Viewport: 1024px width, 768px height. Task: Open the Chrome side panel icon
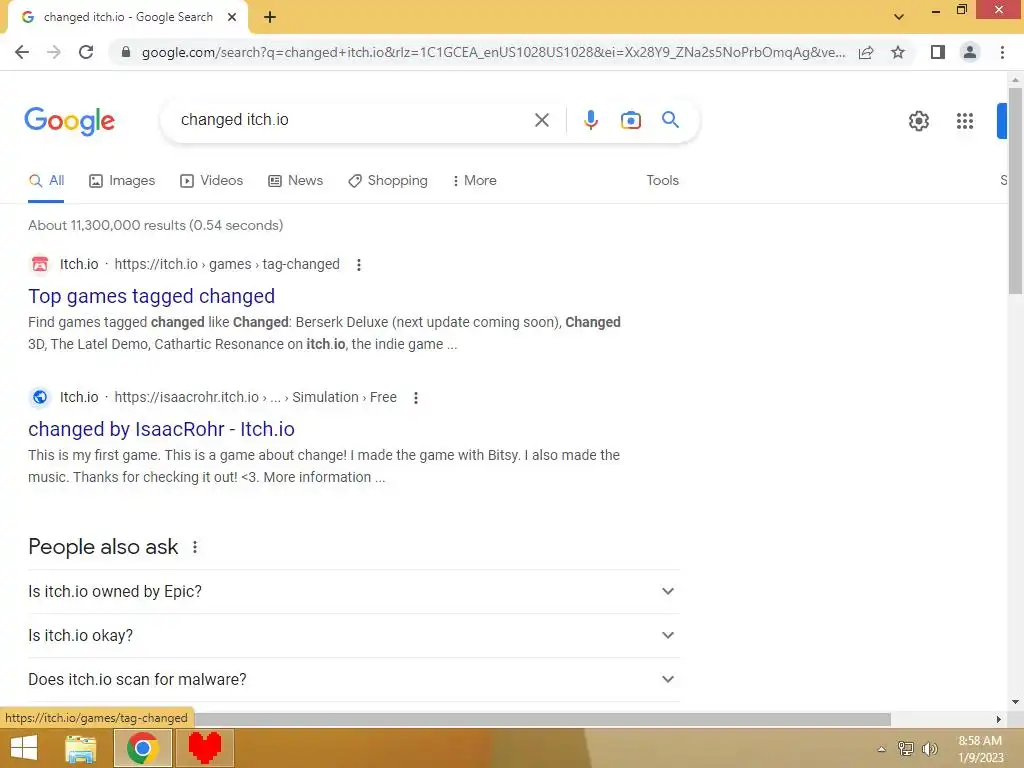(x=938, y=52)
